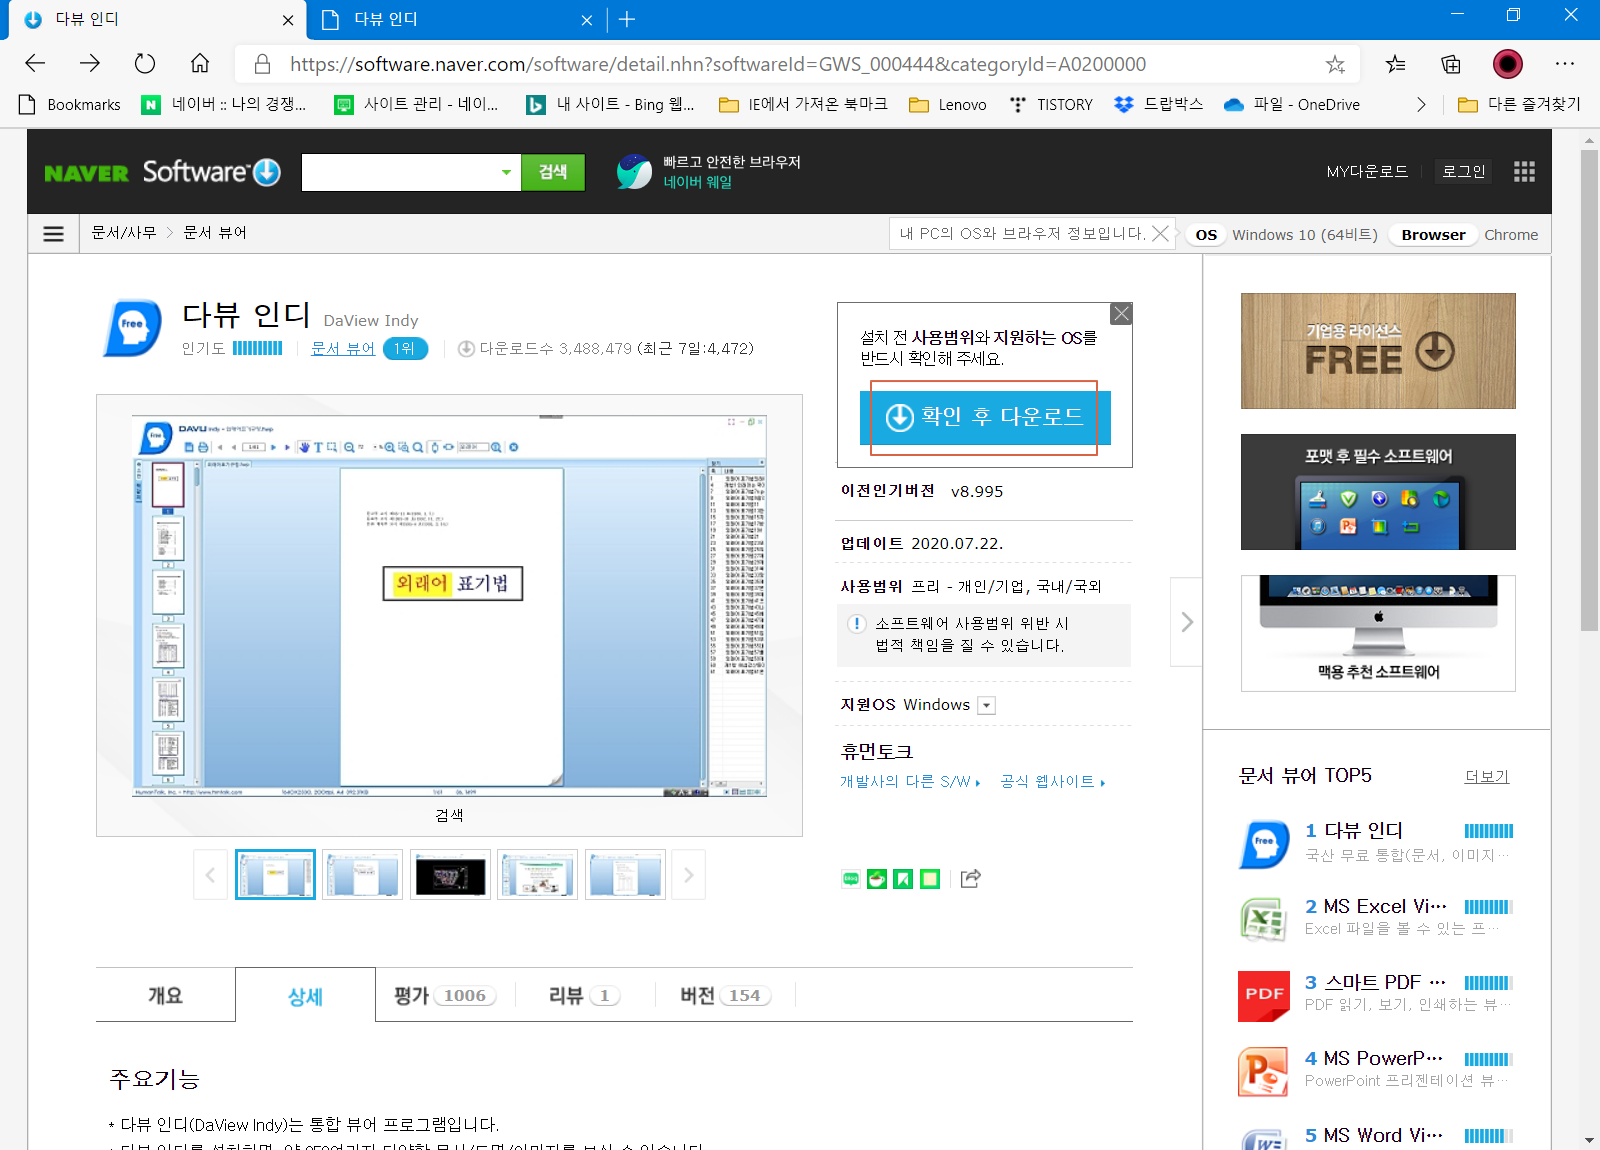
Task: Add page to favorites star icon
Action: (1335, 64)
